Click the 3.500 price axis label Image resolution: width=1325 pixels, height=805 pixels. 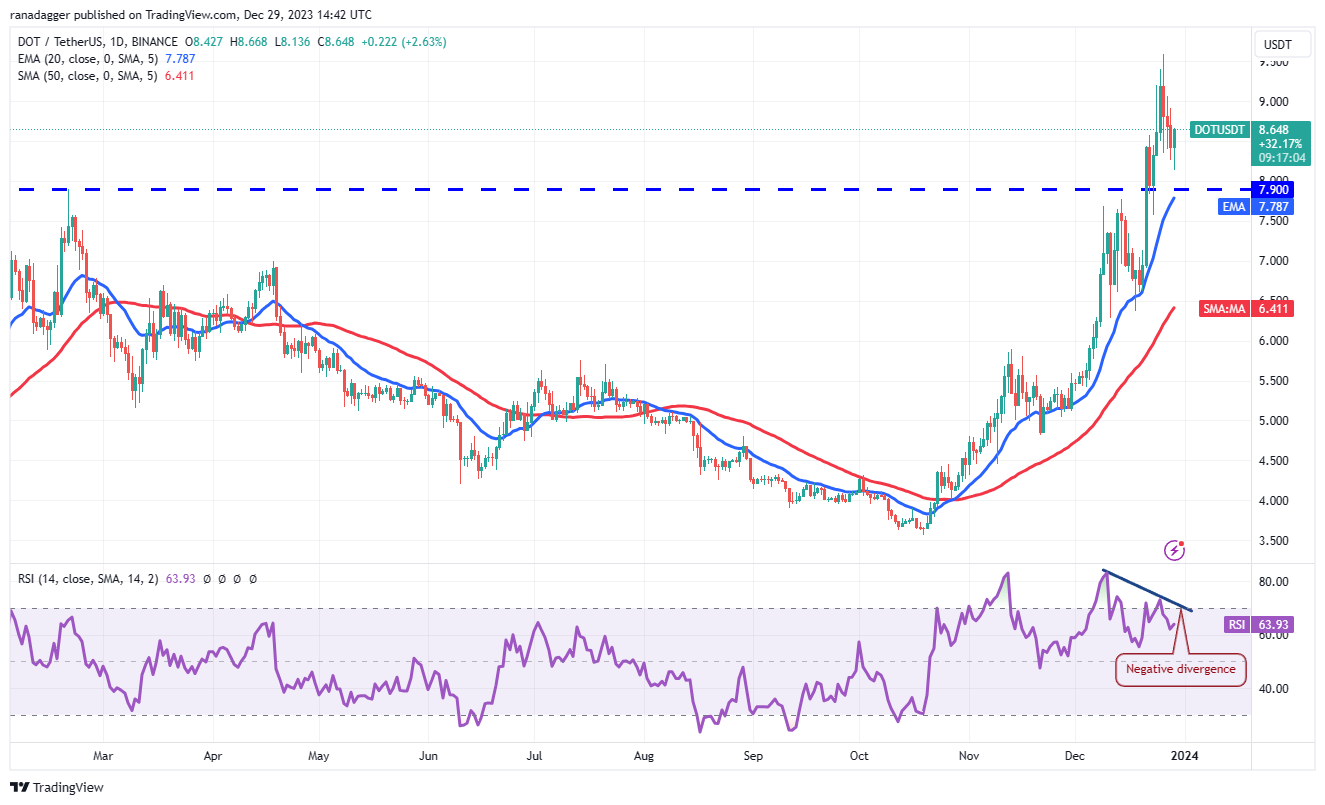coord(1274,541)
